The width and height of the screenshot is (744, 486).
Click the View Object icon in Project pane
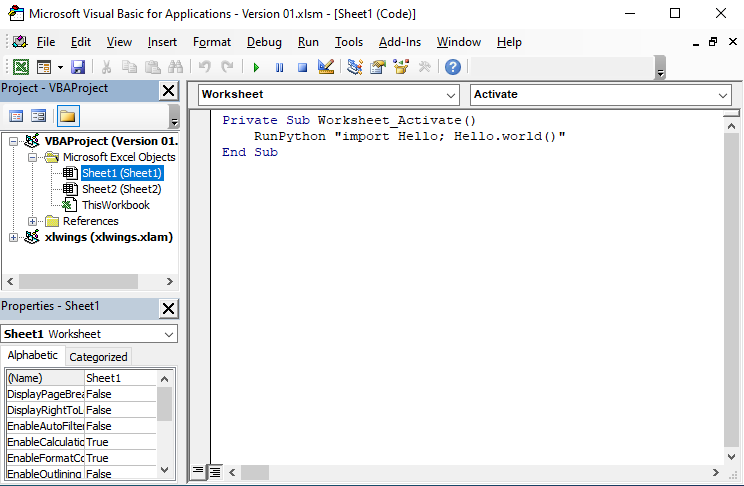pyautogui.click(x=38, y=116)
